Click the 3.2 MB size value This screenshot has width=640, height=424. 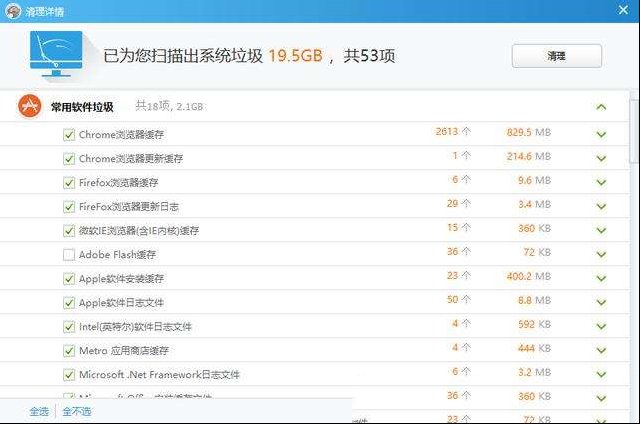point(534,372)
